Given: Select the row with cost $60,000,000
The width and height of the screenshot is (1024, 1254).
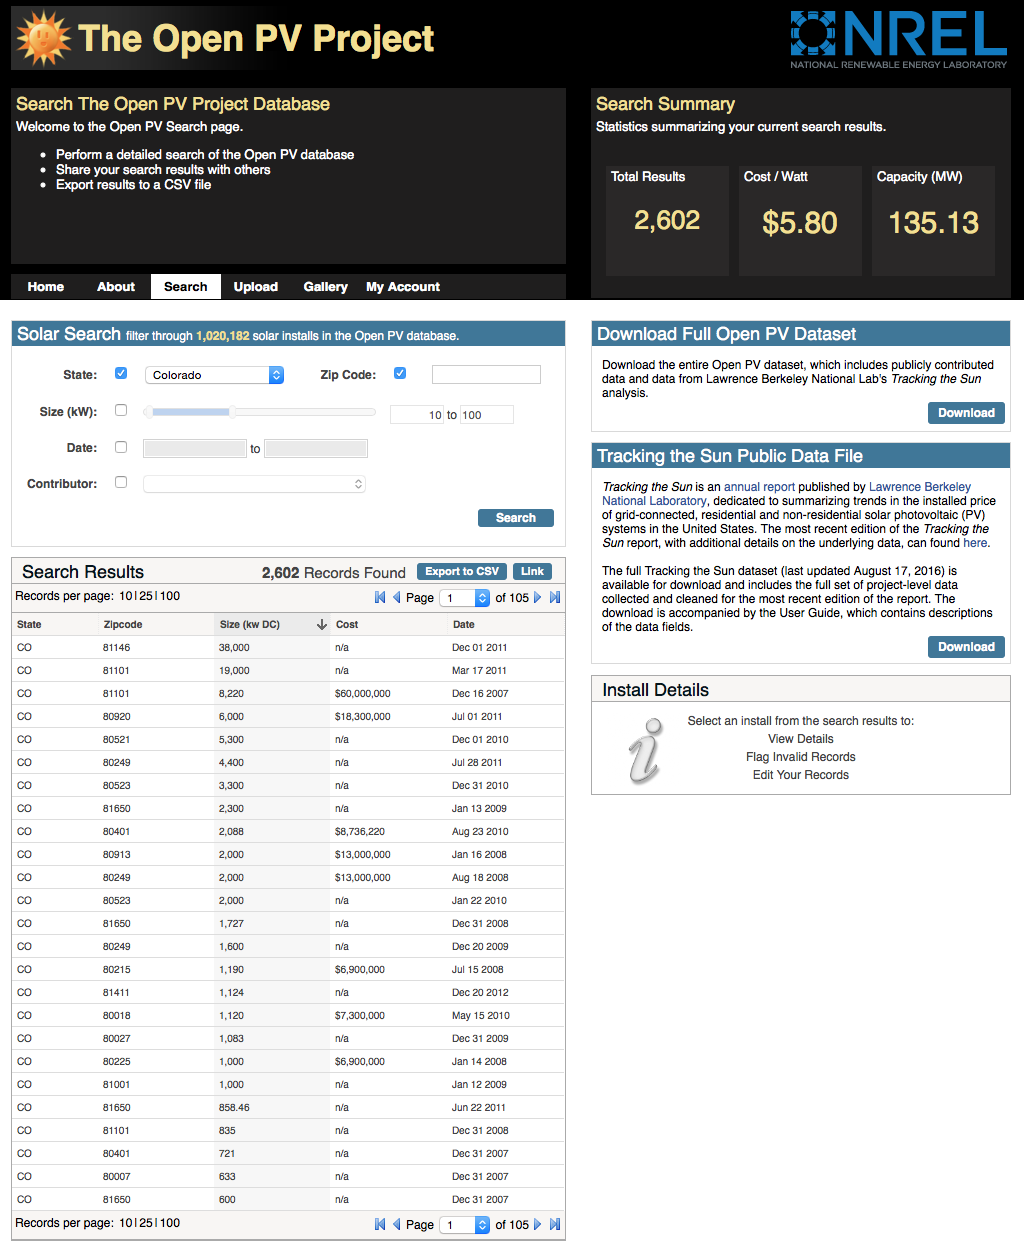Looking at the screenshot, I should point(289,693).
